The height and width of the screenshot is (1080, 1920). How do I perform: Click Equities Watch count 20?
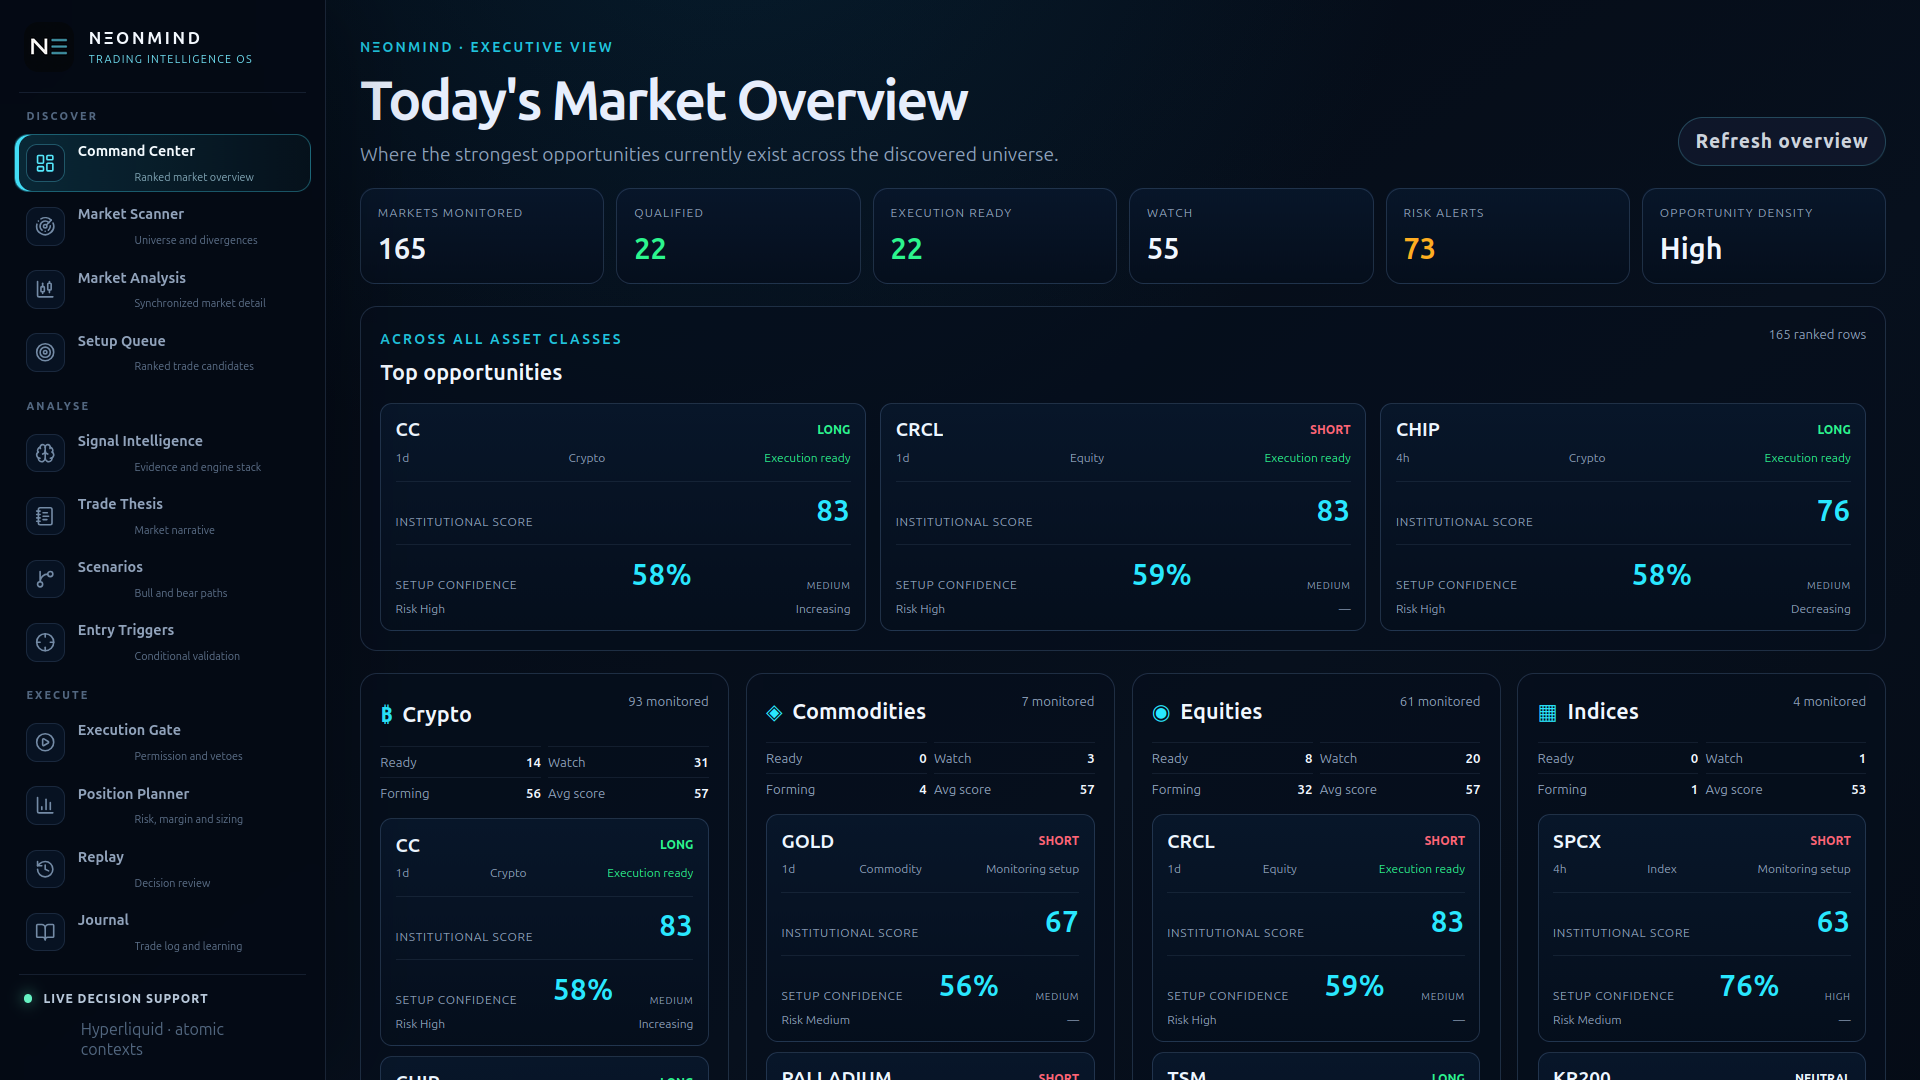(x=1472, y=759)
